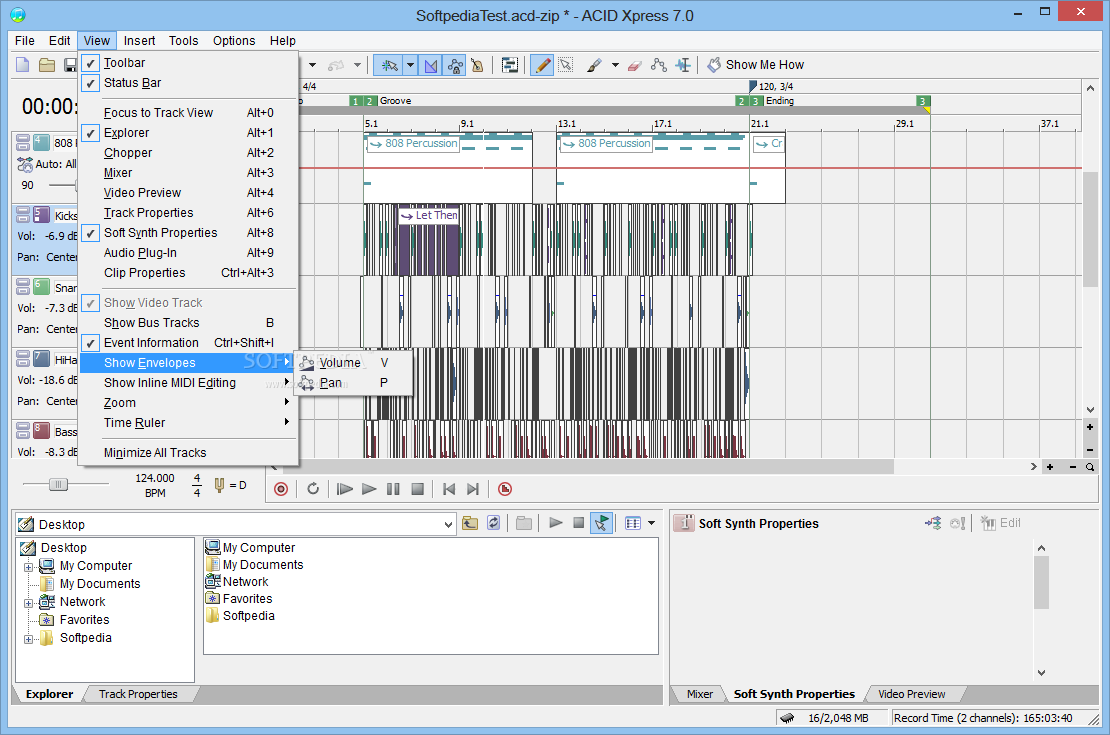Select the Draw pencil tool

542,66
